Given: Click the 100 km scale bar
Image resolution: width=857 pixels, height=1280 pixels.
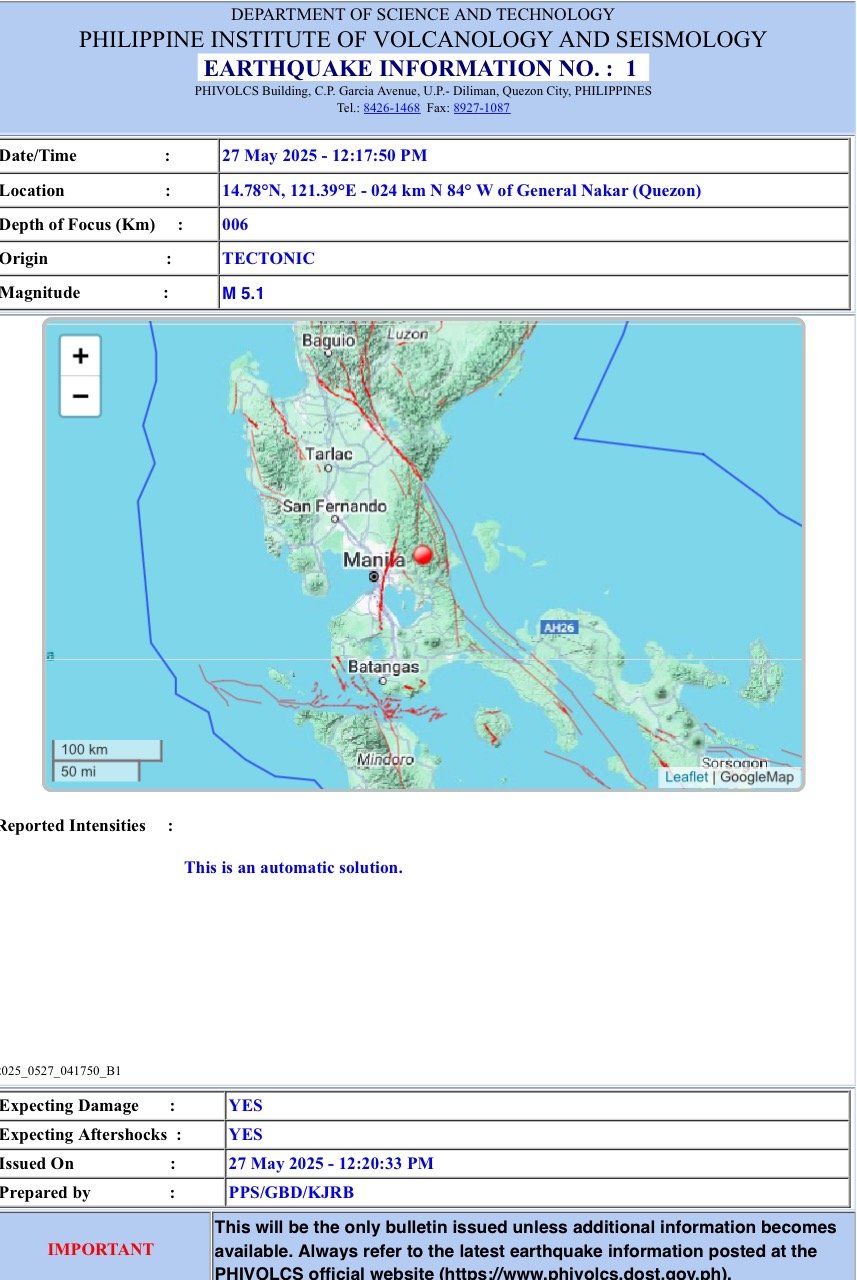Looking at the screenshot, I should pyautogui.click(x=106, y=750).
